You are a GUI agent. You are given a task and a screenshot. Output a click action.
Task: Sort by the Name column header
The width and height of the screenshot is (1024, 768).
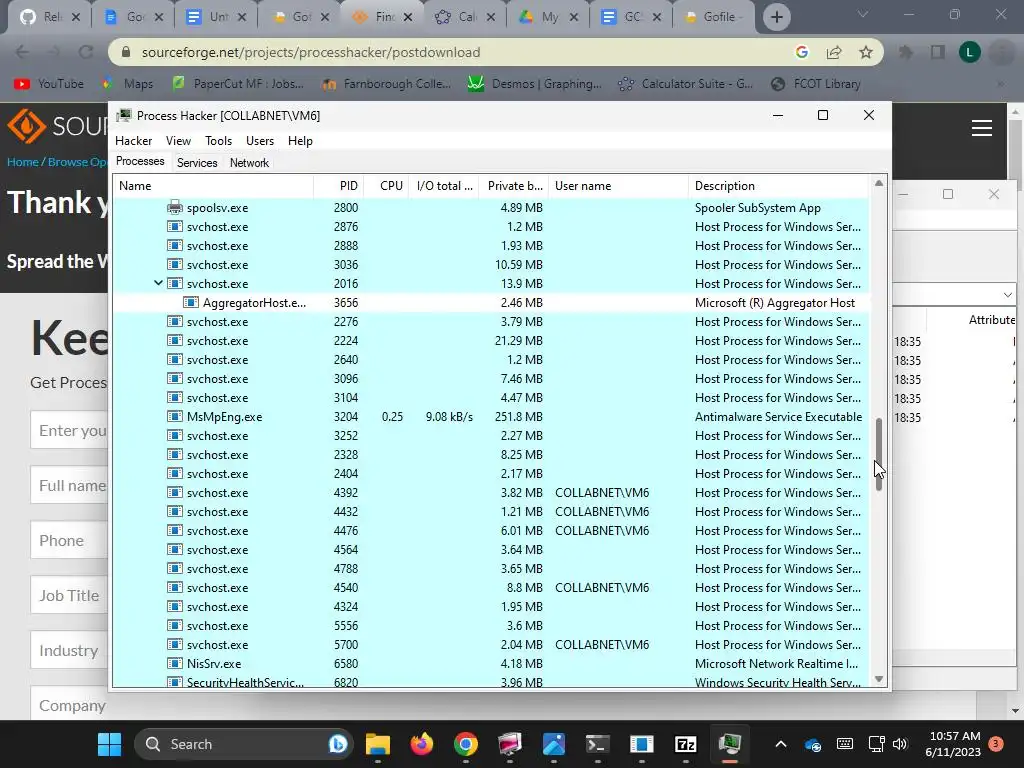coord(213,185)
